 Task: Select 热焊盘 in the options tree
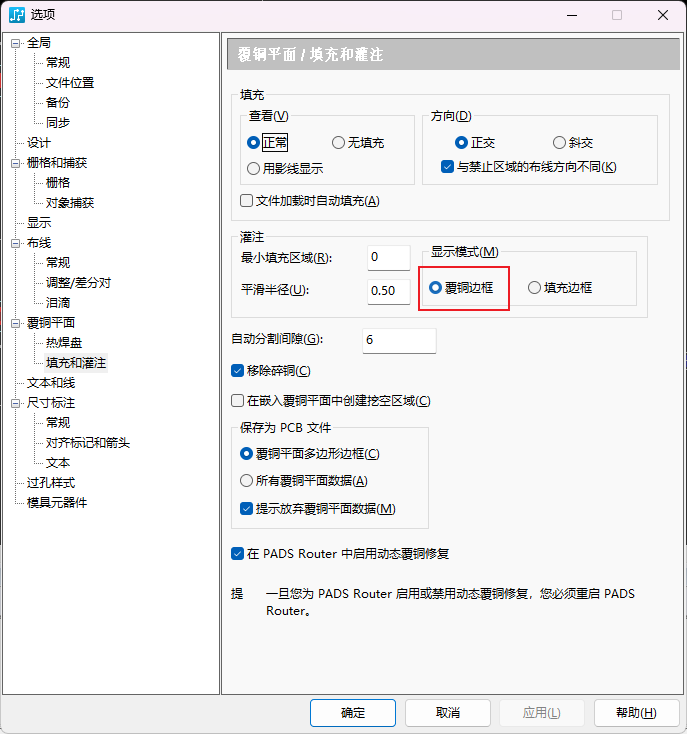click(x=64, y=343)
